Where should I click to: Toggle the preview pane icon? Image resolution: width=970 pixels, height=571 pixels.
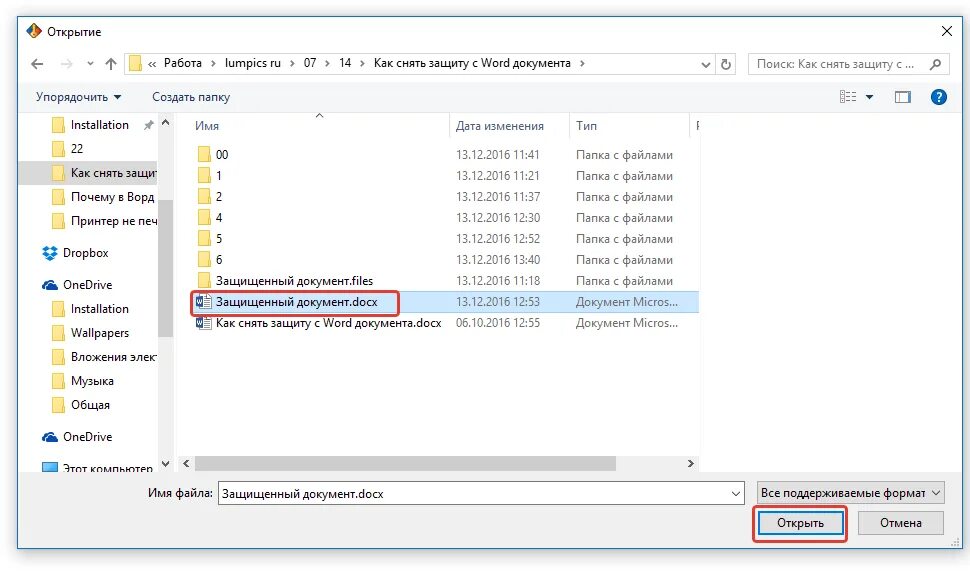click(x=903, y=97)
